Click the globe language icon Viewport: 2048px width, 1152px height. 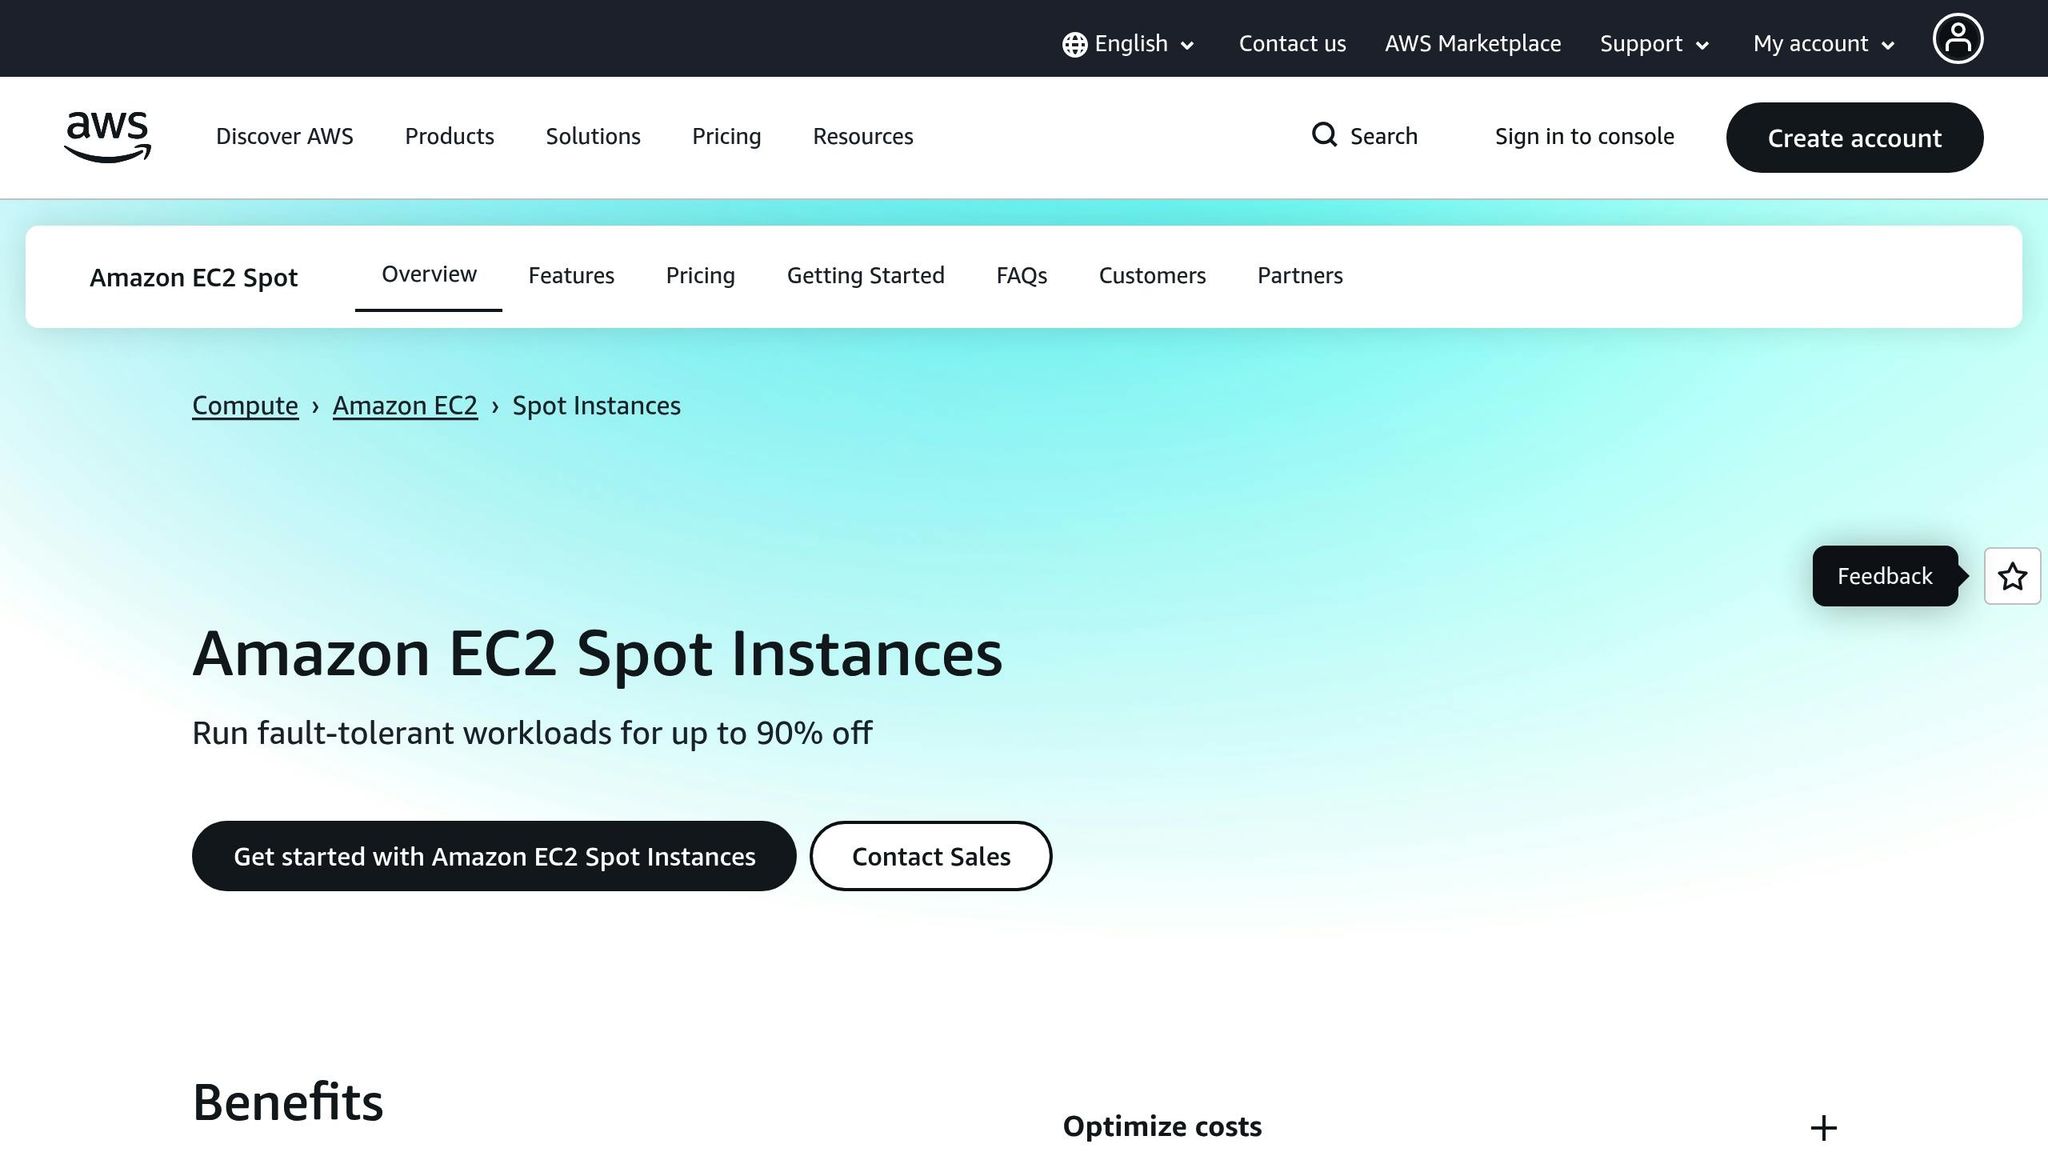pos(1073,43)
